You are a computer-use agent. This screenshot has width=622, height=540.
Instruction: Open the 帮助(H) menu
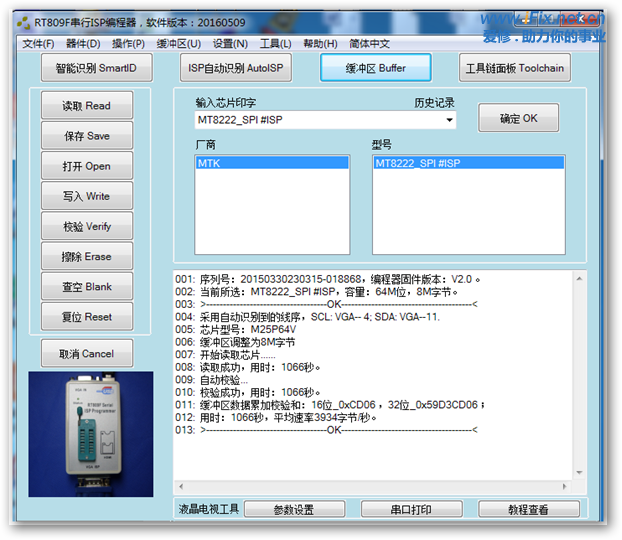click(x=321, y=44)
